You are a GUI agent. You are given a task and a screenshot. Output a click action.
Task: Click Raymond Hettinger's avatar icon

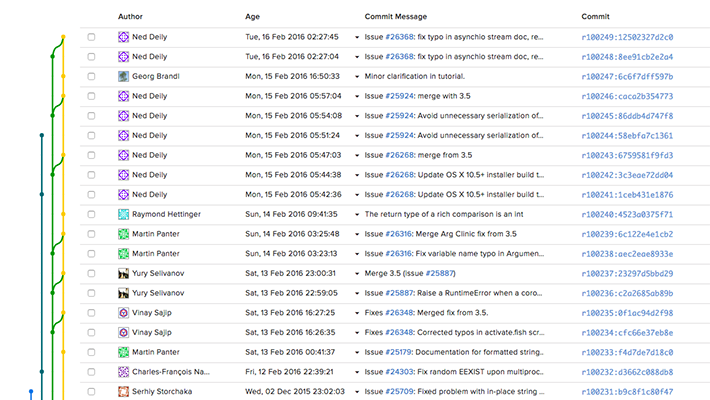124,214
